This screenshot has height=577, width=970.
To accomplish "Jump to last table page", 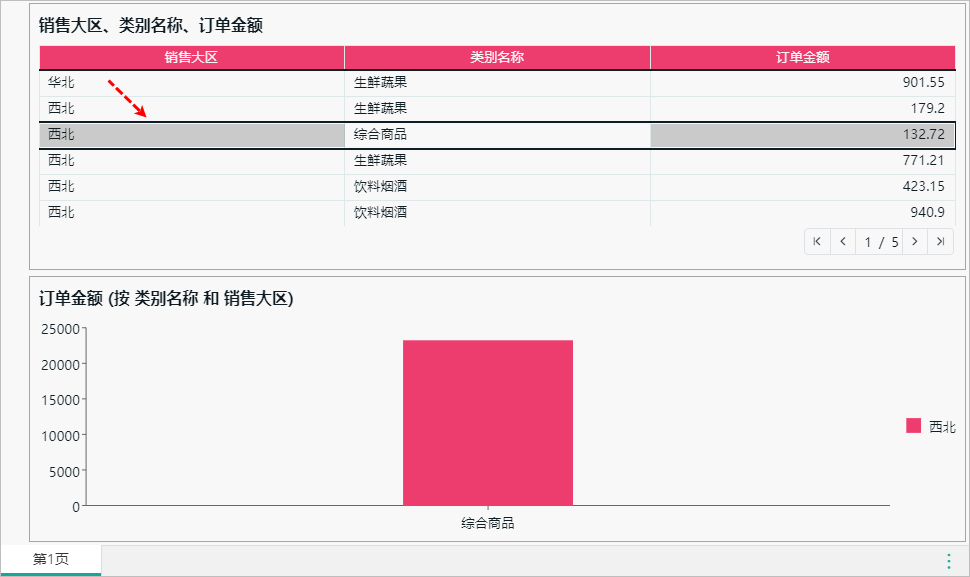I will coord(940,241).
